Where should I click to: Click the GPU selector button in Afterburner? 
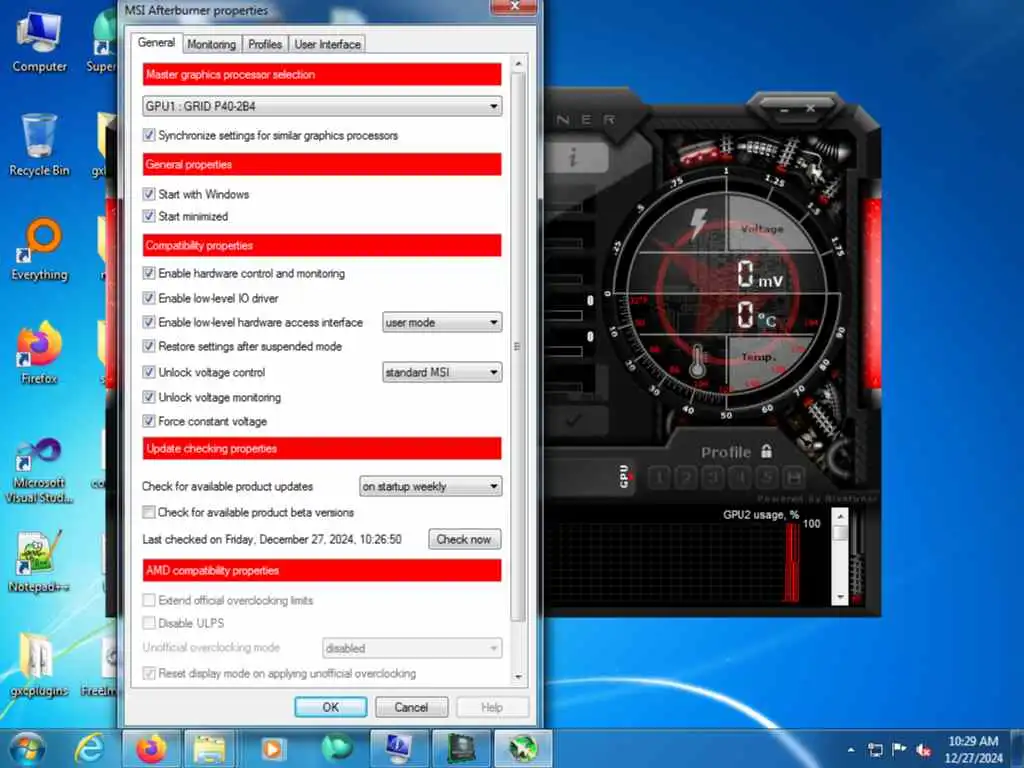(624, 477)
